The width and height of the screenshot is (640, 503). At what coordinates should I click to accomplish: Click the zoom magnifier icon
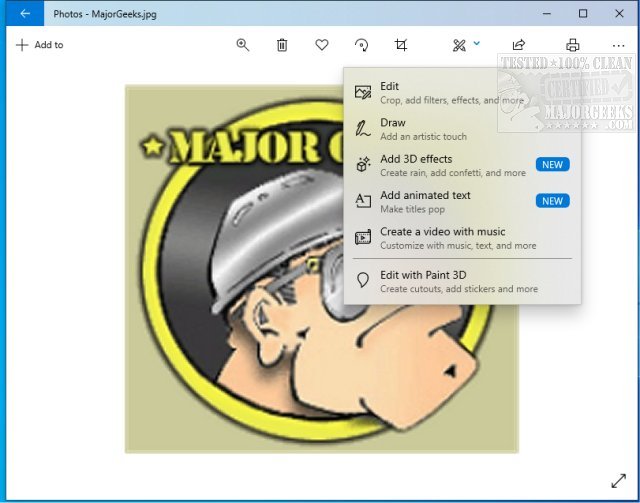pyautogui.click(x=242, y=45)
